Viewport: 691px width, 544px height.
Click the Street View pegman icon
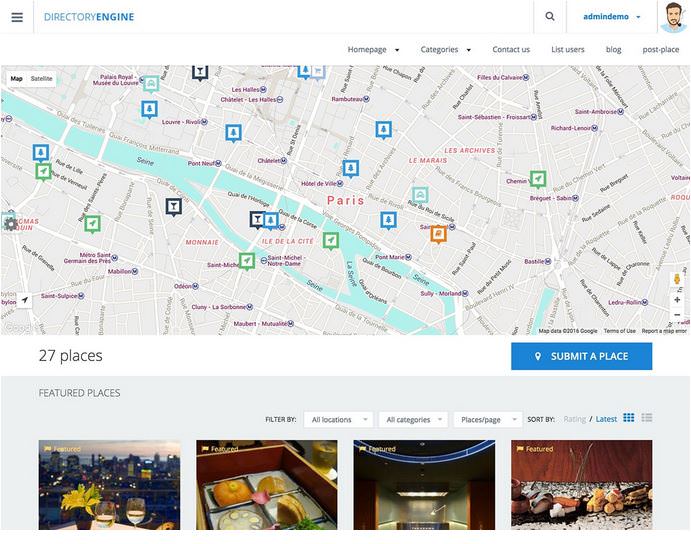point(677,279)
